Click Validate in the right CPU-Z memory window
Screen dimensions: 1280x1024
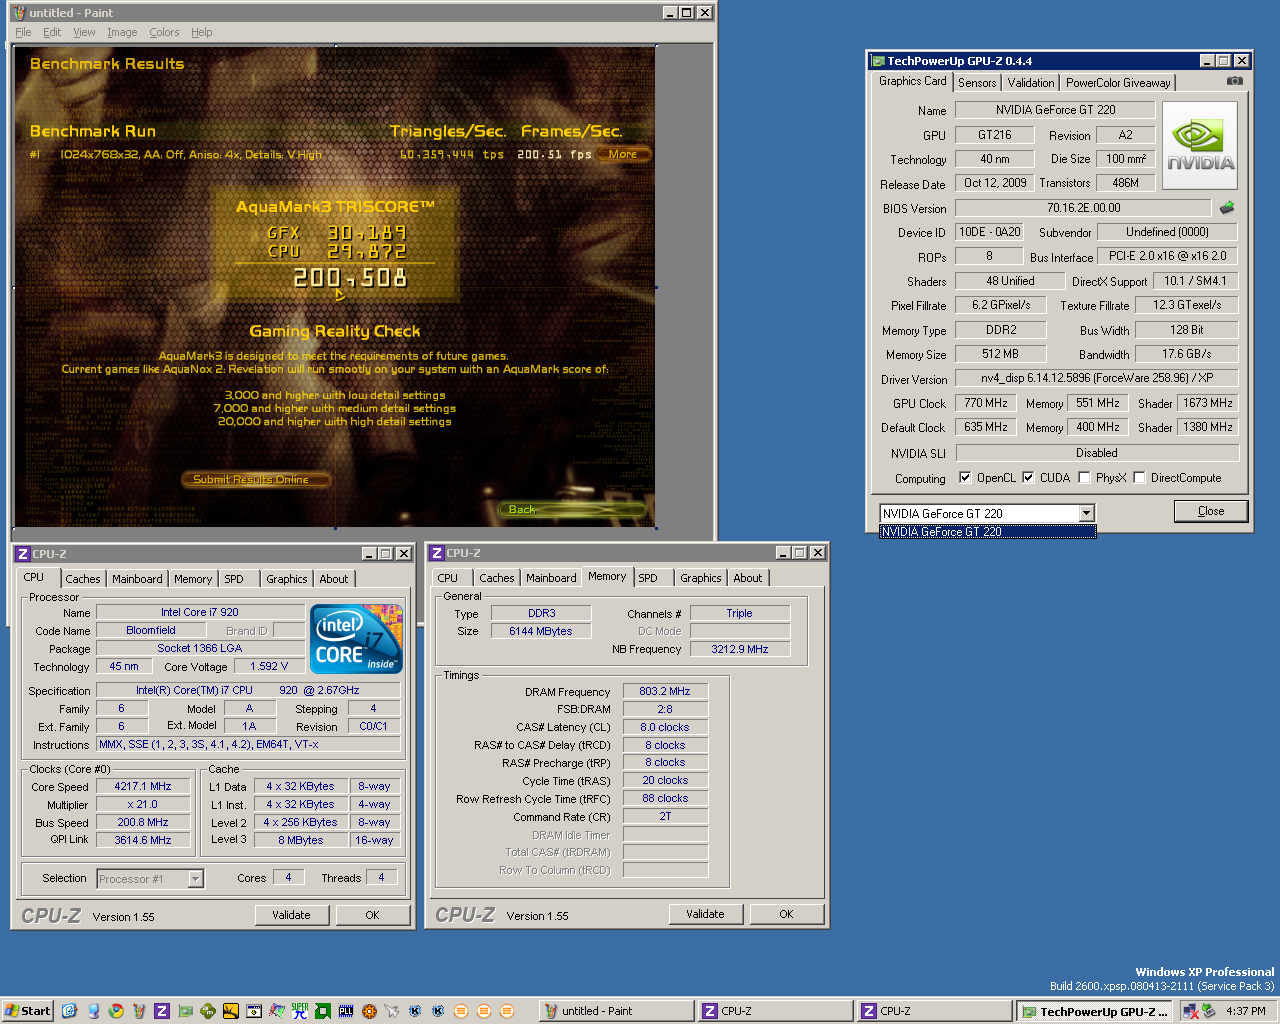[x=705, y=914]
